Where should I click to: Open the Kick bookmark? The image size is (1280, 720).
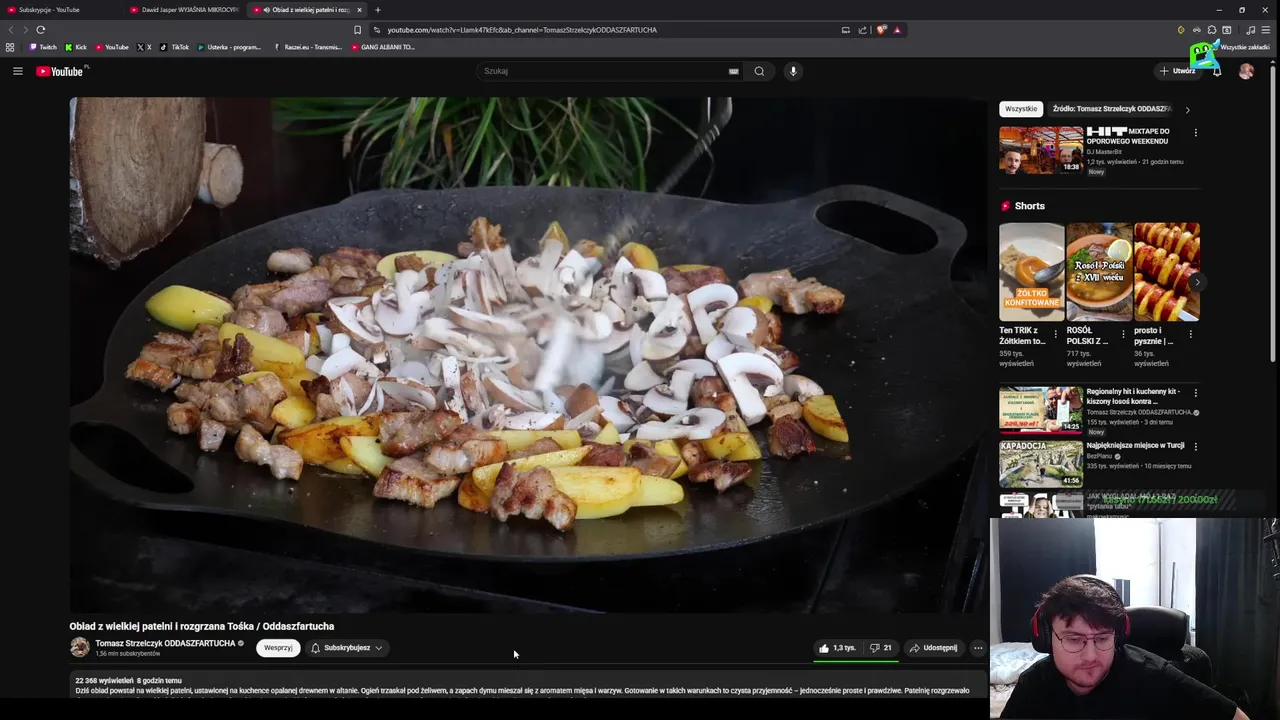click(x=76, y=47)
